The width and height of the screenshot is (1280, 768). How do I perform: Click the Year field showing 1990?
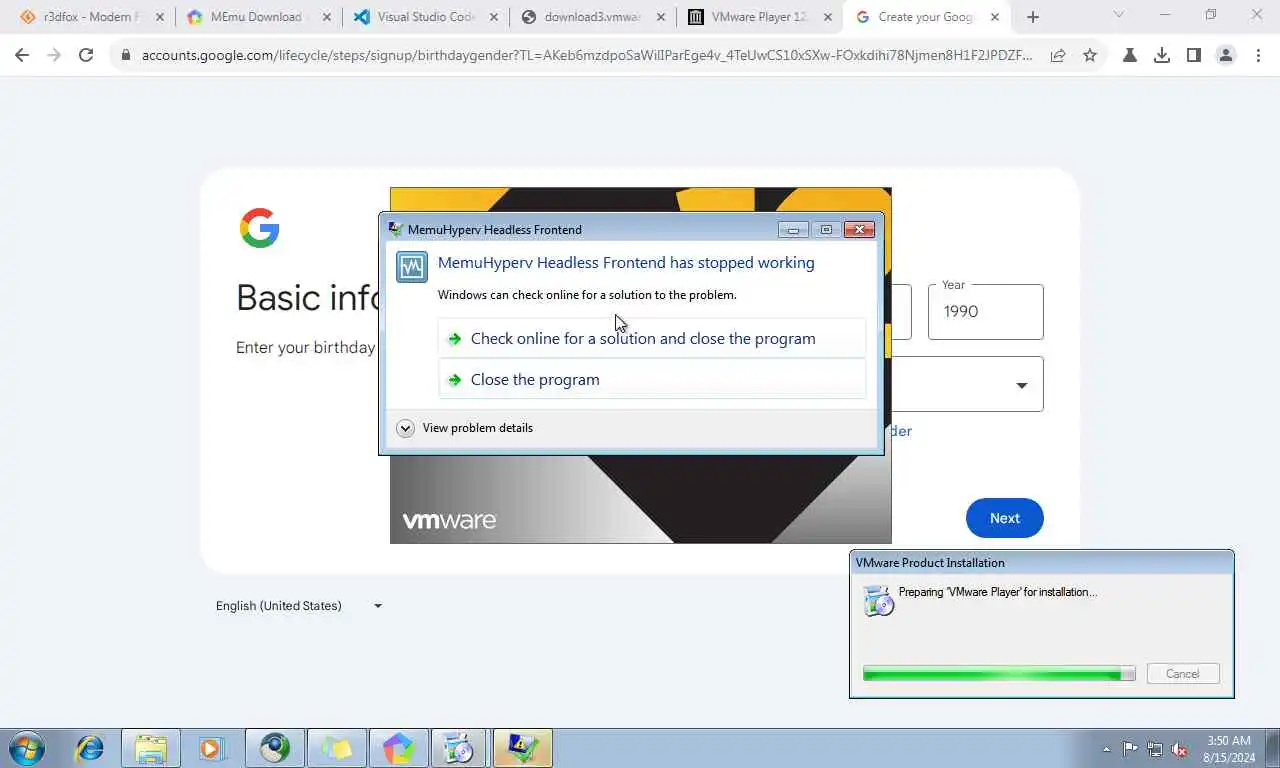click(986, 311)
